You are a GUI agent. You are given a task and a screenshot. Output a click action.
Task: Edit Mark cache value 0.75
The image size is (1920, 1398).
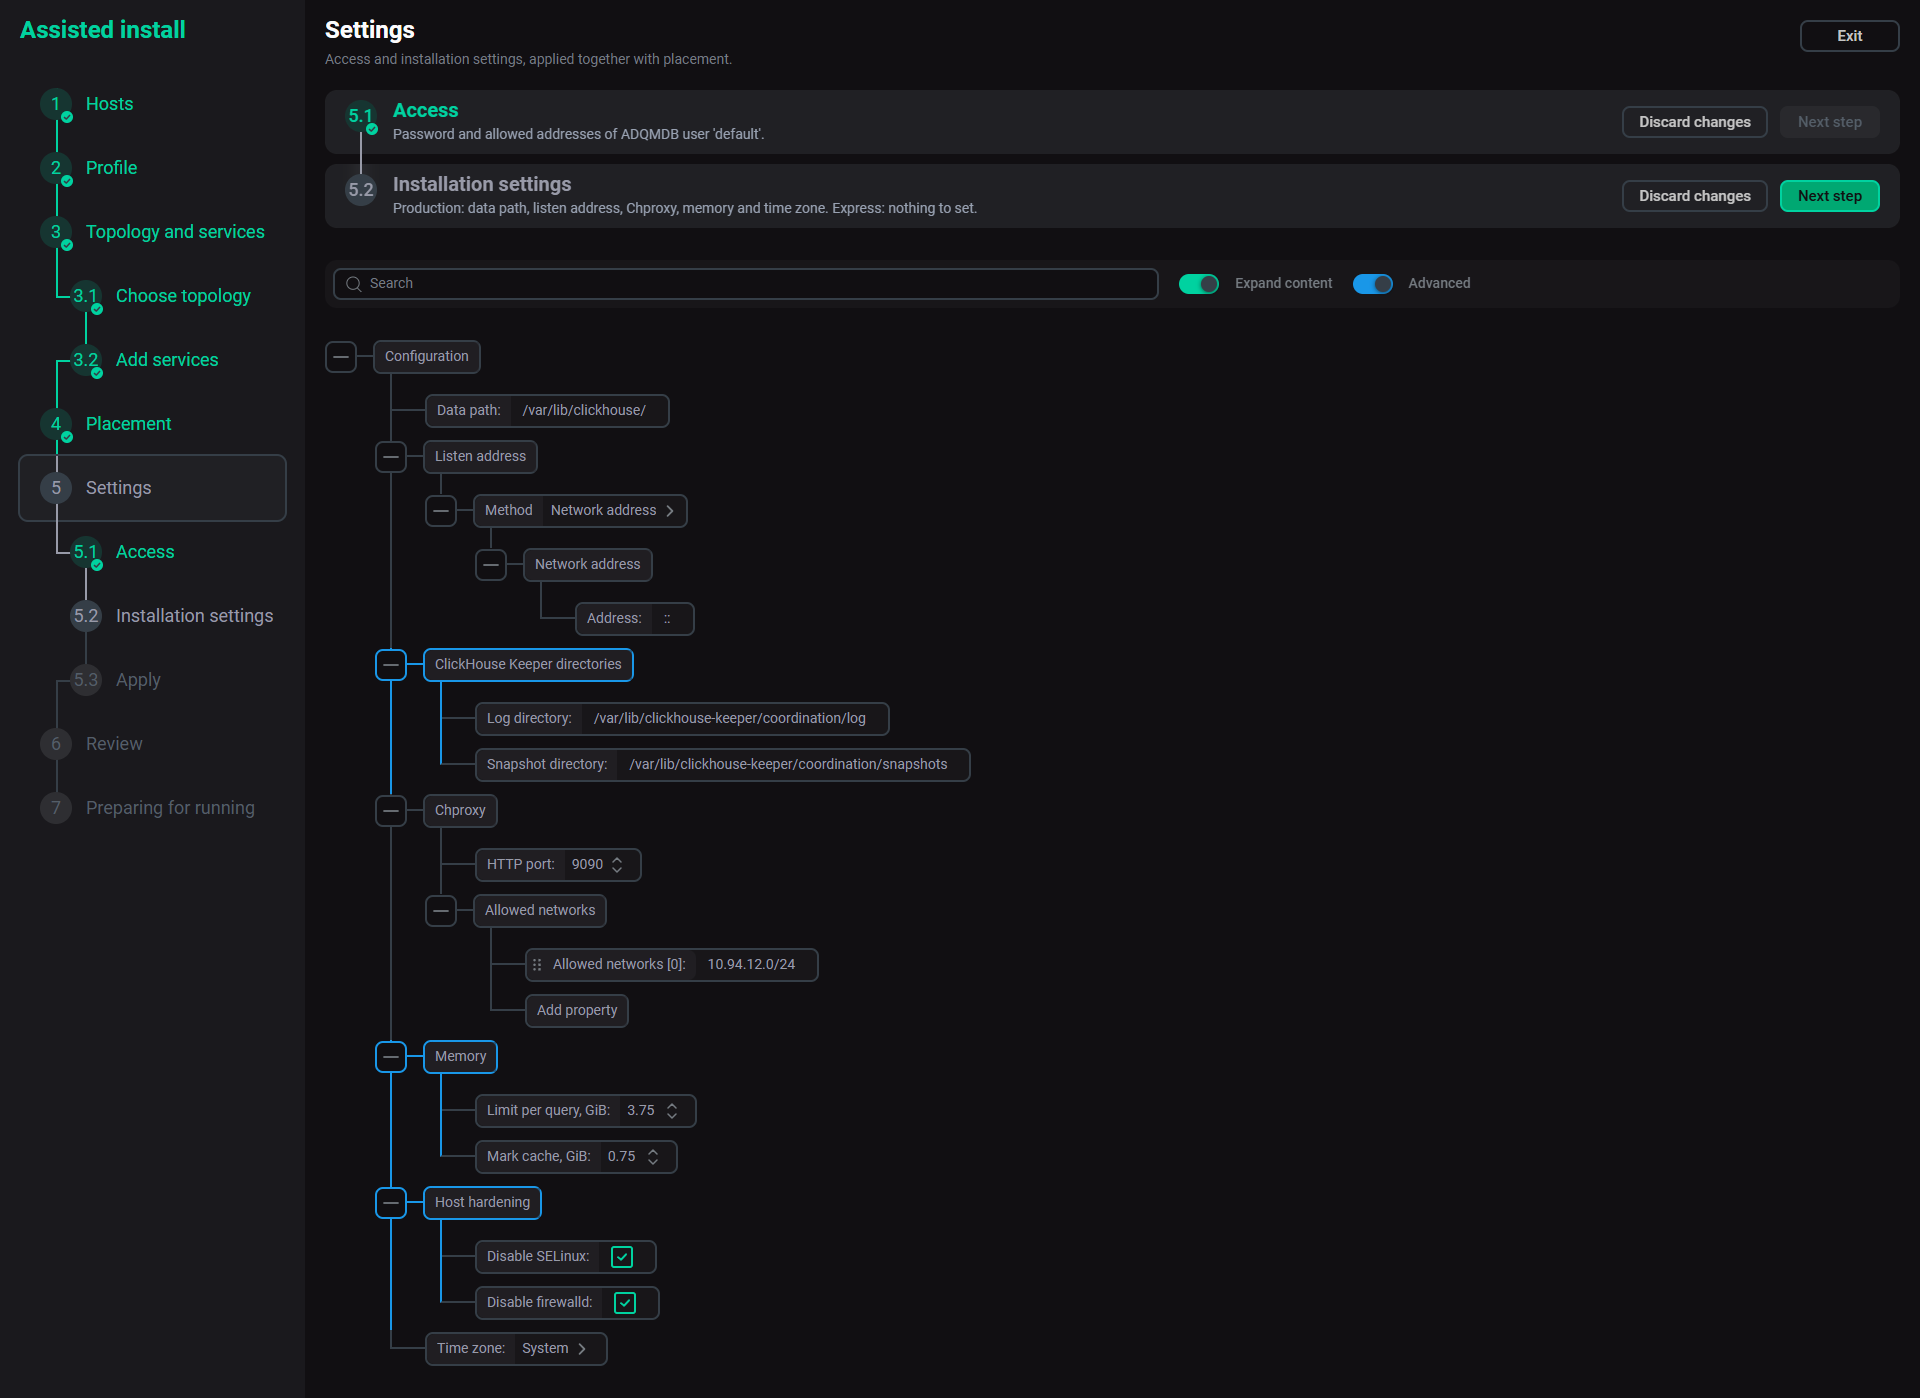coord(622,1157)
